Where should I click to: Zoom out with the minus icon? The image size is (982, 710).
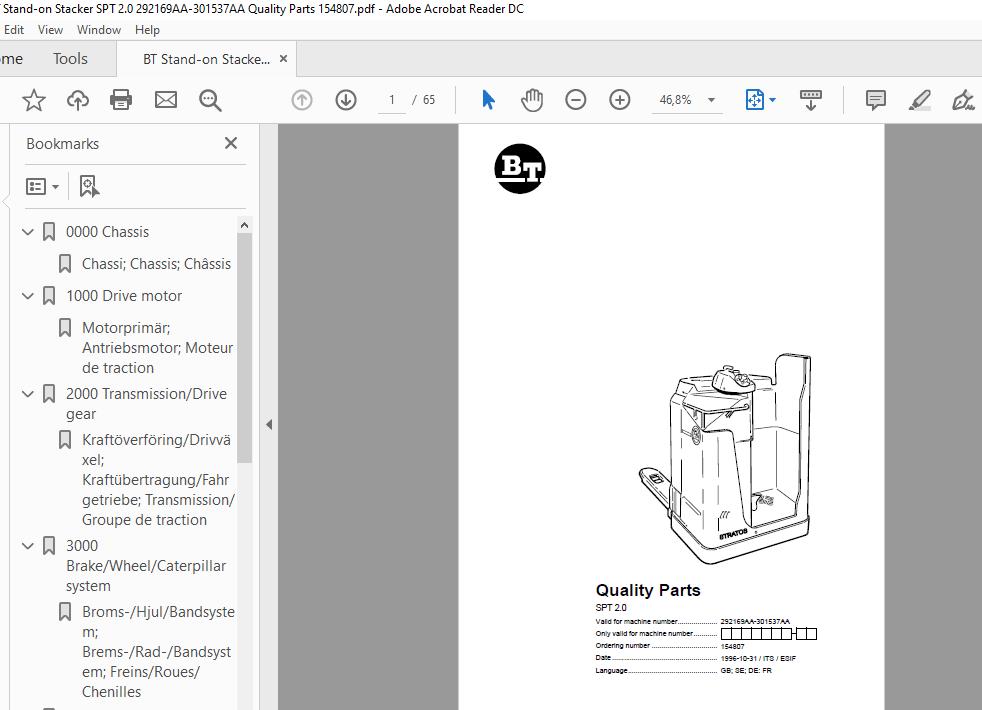tap(576, 100)
